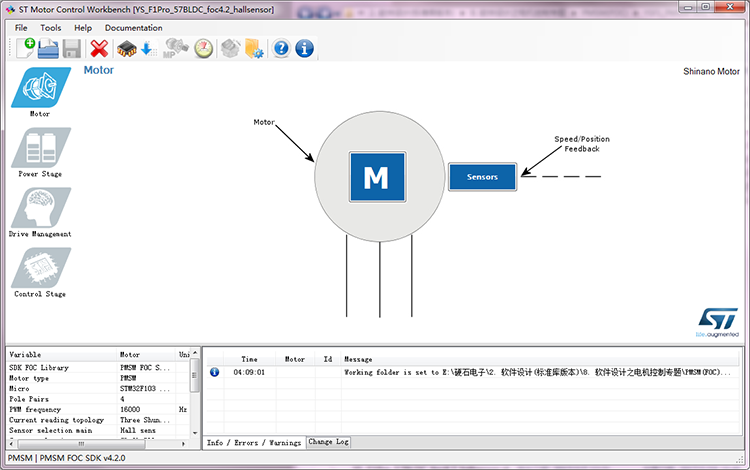This screenshot has height=470, width=750.
Task: Click the blue M motor block
Action: tap(375, 178)
